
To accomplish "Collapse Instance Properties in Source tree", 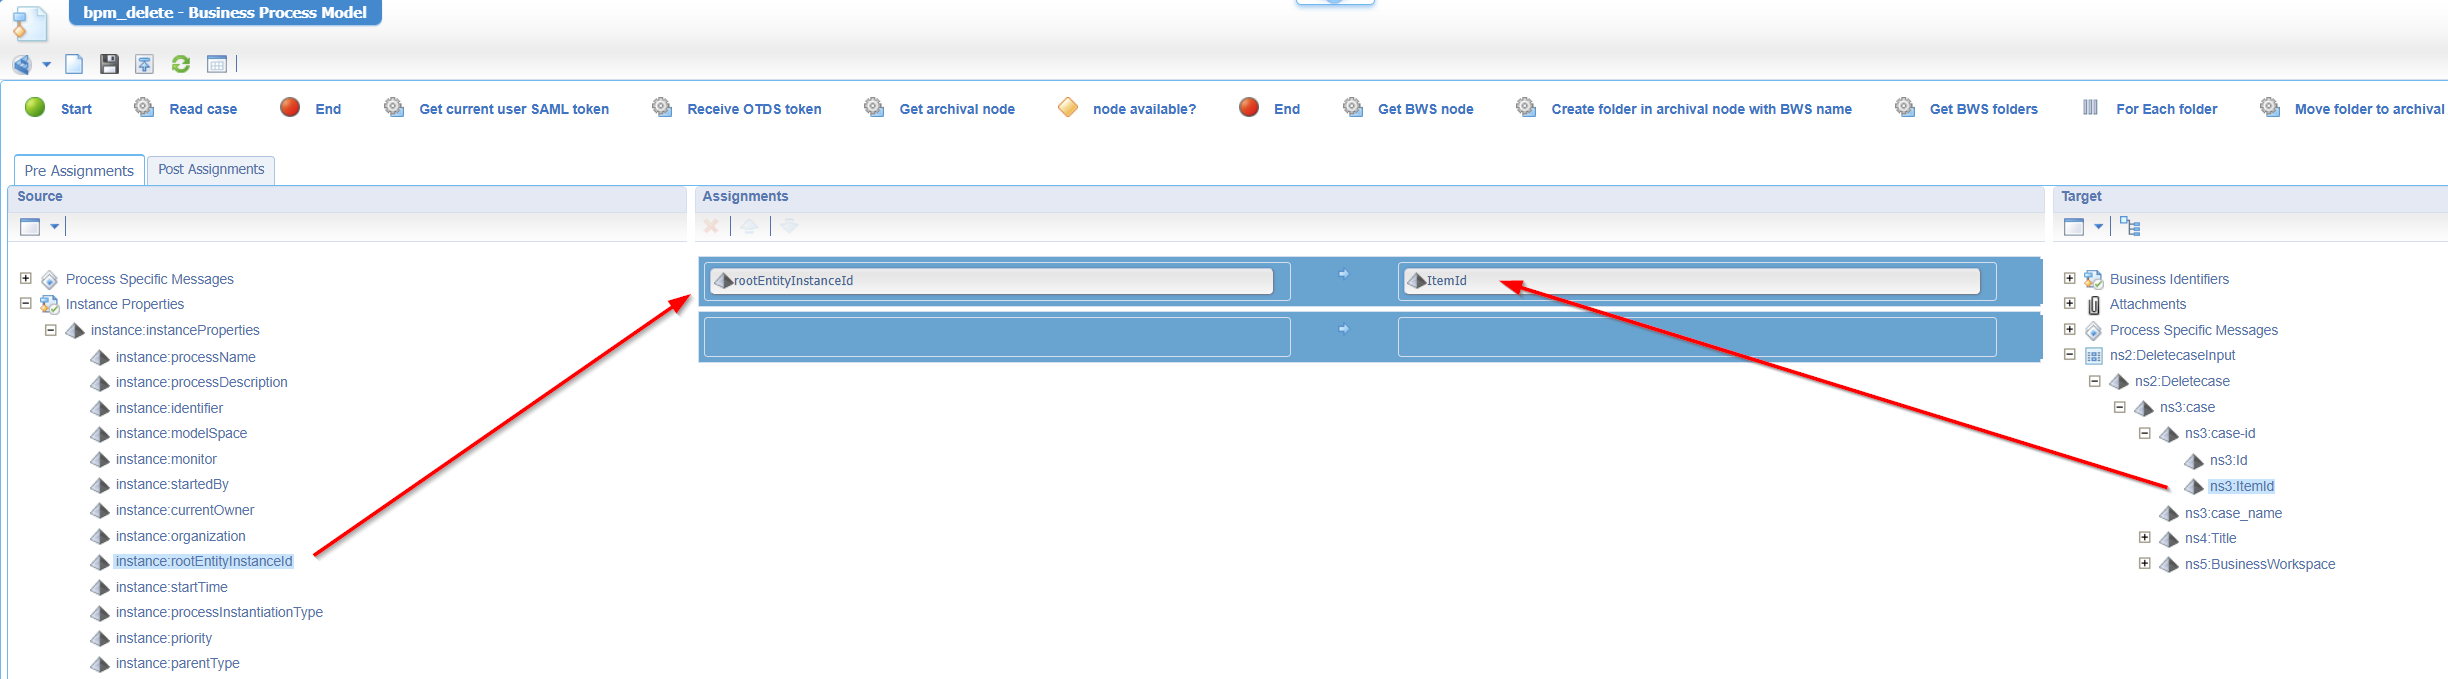I will 26,303.
